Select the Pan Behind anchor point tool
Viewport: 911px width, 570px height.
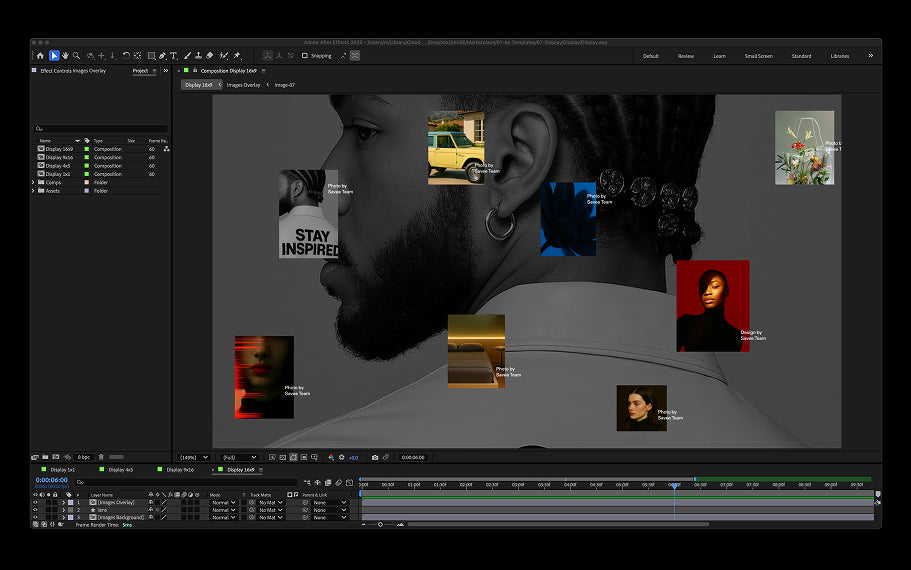coord(137,56)
